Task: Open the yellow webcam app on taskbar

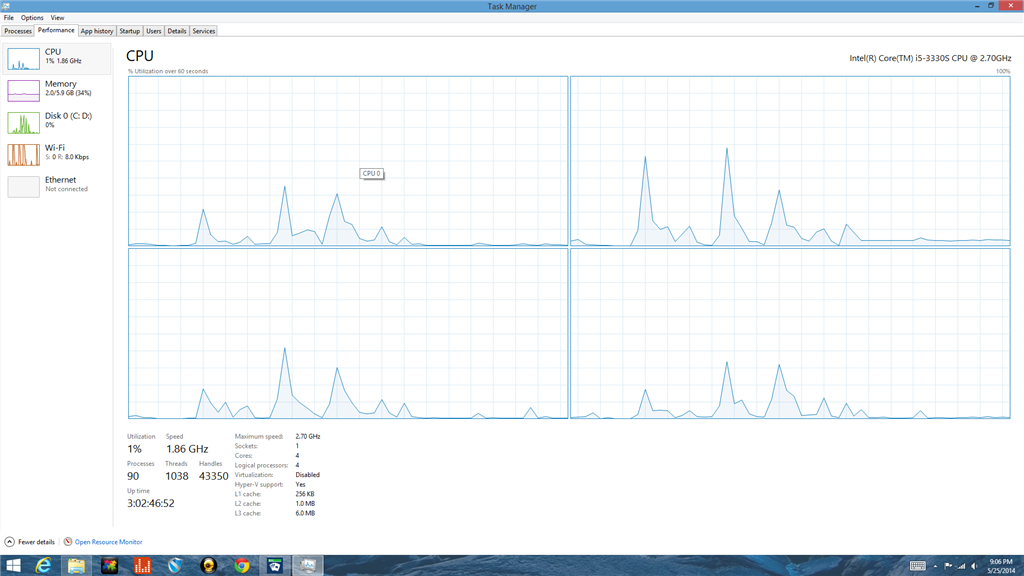Action: (208, 566)
